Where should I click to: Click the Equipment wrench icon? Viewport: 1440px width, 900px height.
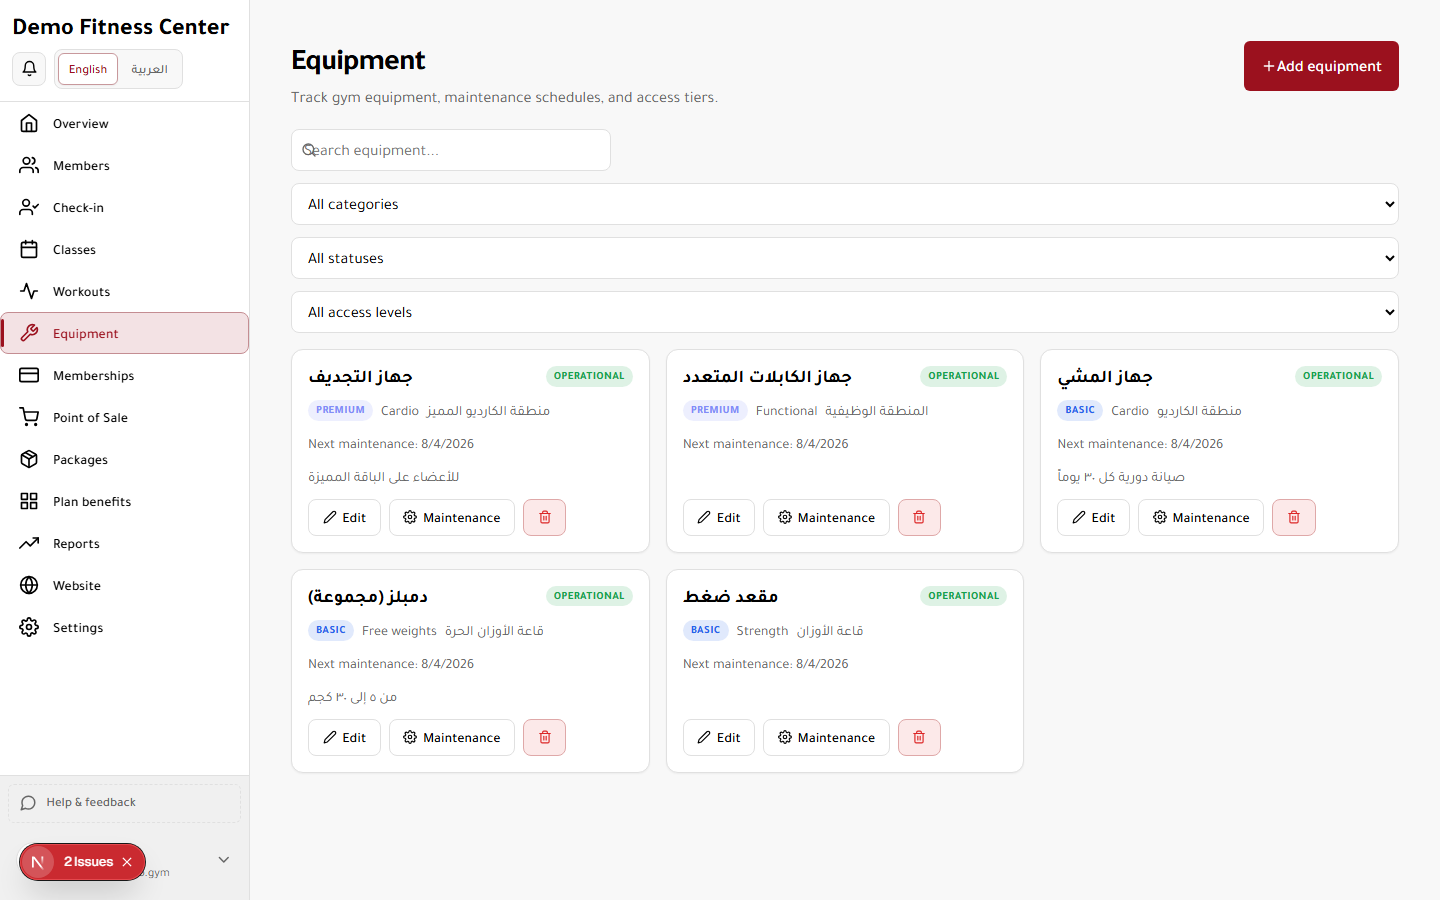tap(29, 334)
